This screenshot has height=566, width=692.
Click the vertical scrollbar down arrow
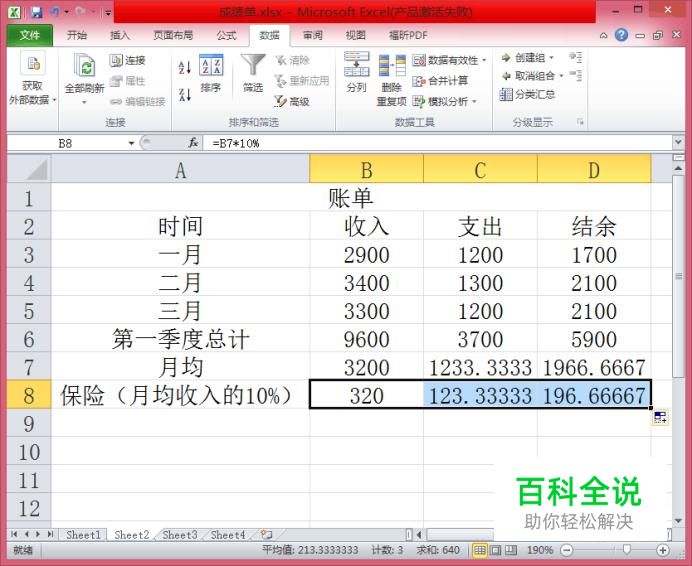tap(678, 521)
